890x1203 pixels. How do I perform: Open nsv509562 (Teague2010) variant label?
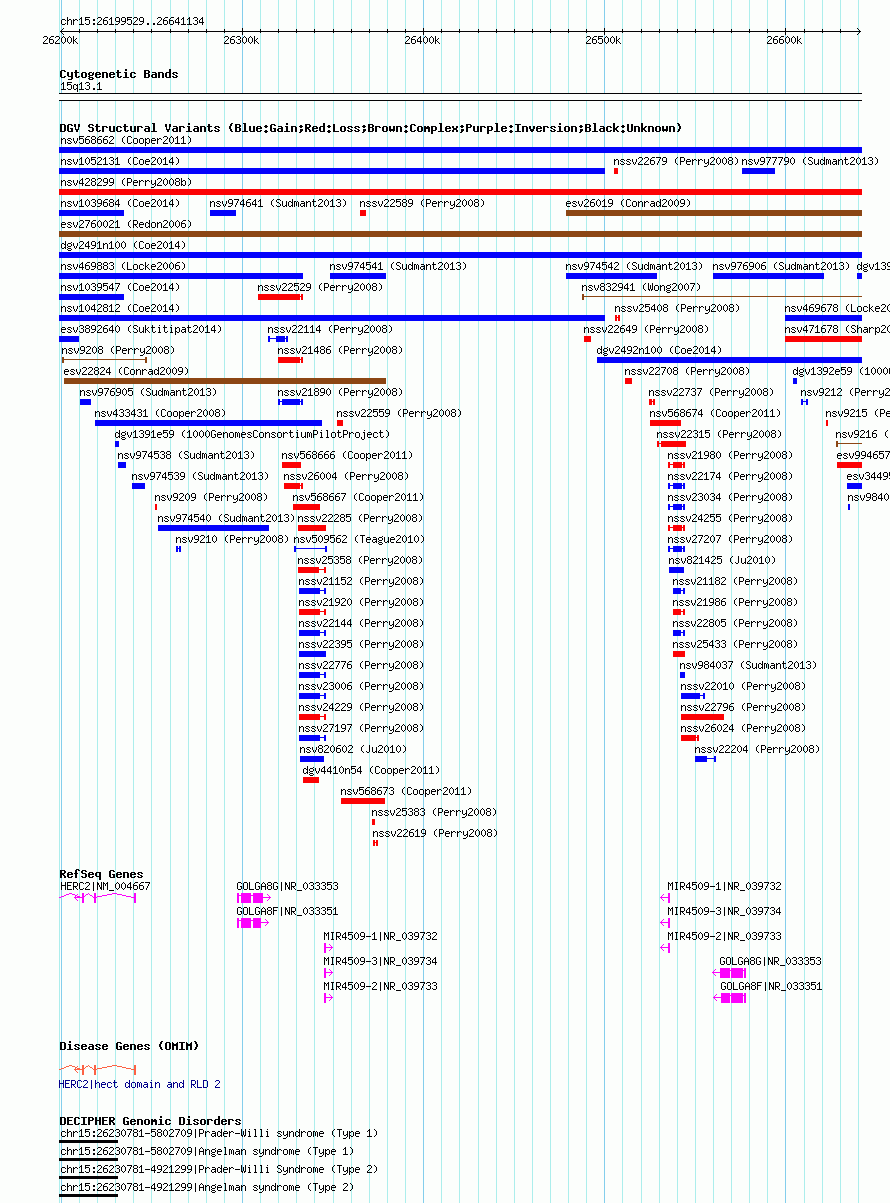(x=359, y=539)
